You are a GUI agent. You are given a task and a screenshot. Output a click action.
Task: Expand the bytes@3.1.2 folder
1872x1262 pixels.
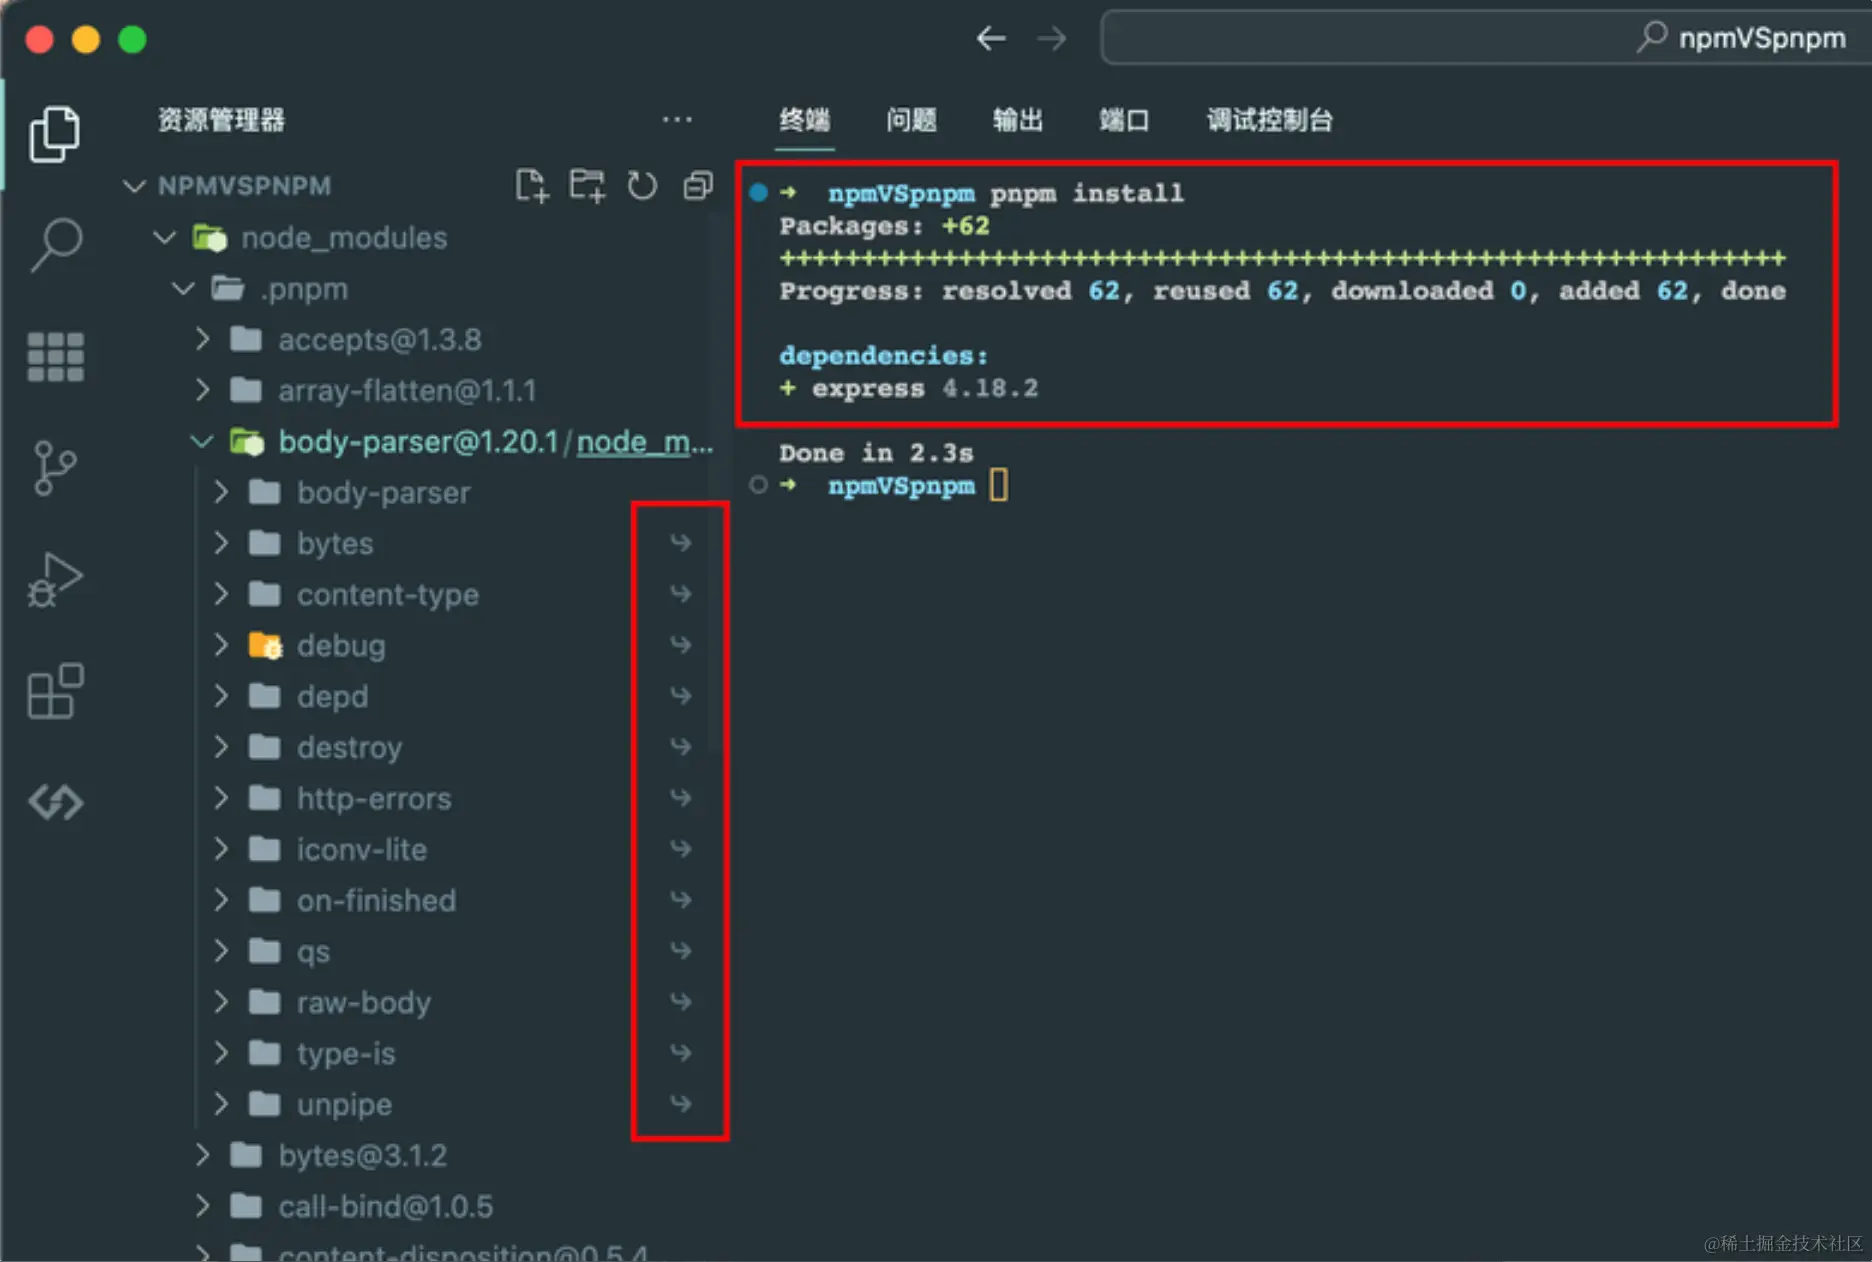click(203, 1155)
